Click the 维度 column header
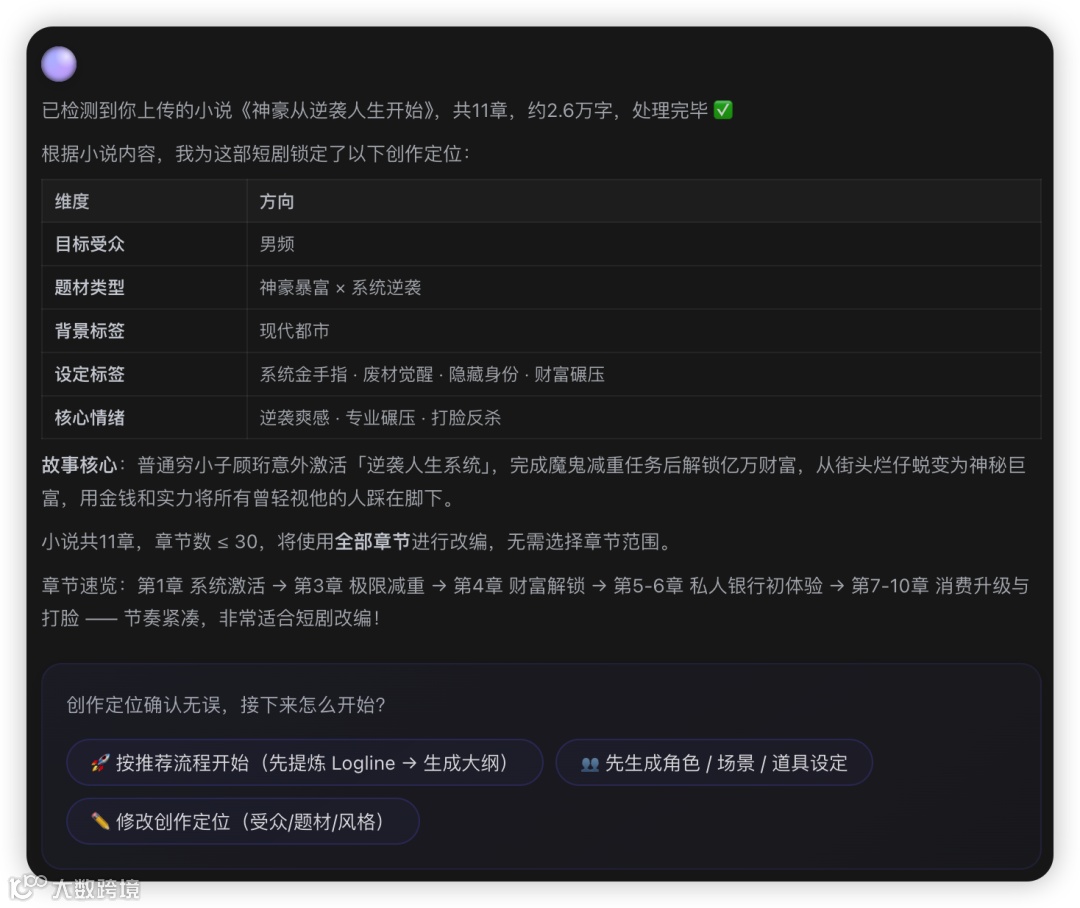This screenshot has height=908, width=1080. (x=144, y=201)
